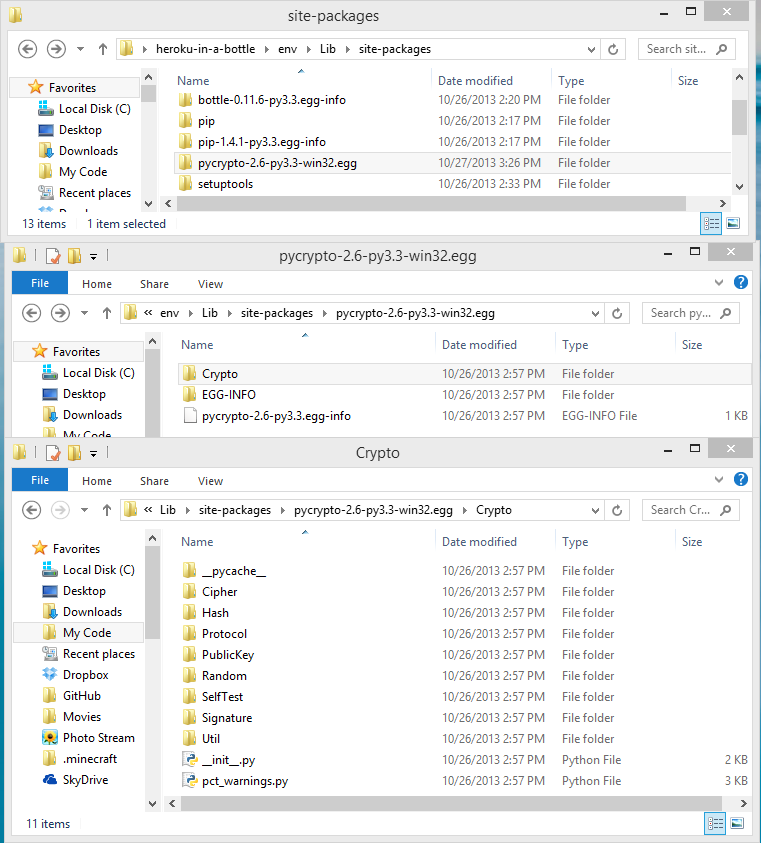Open Home tab in the Crypto window

click(x=97, y=481)
